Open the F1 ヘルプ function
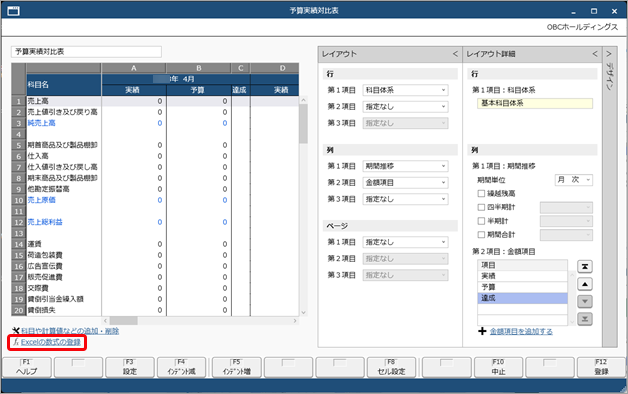The width and height of the screenshot is (628, 394). pos(27,367)
